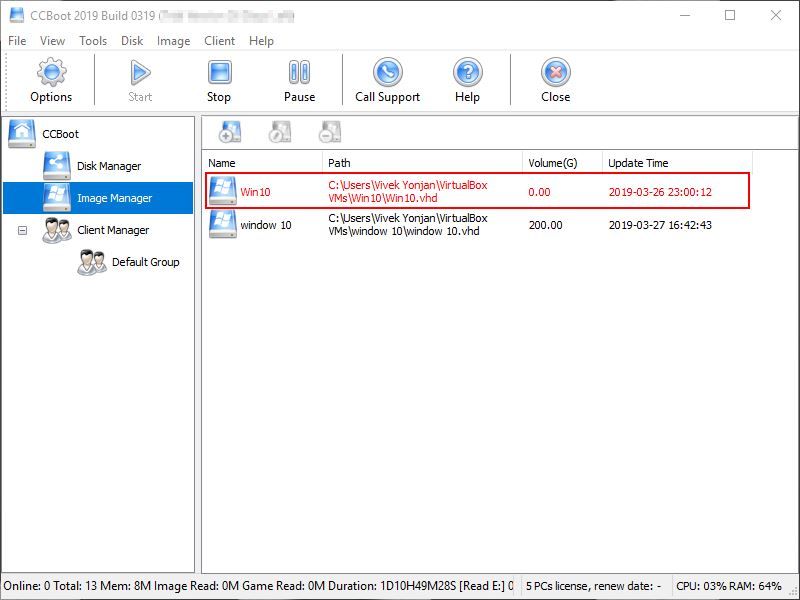Click the Edit Image icon
Viewport: 800px width, 600px height.
coord(280,132)
